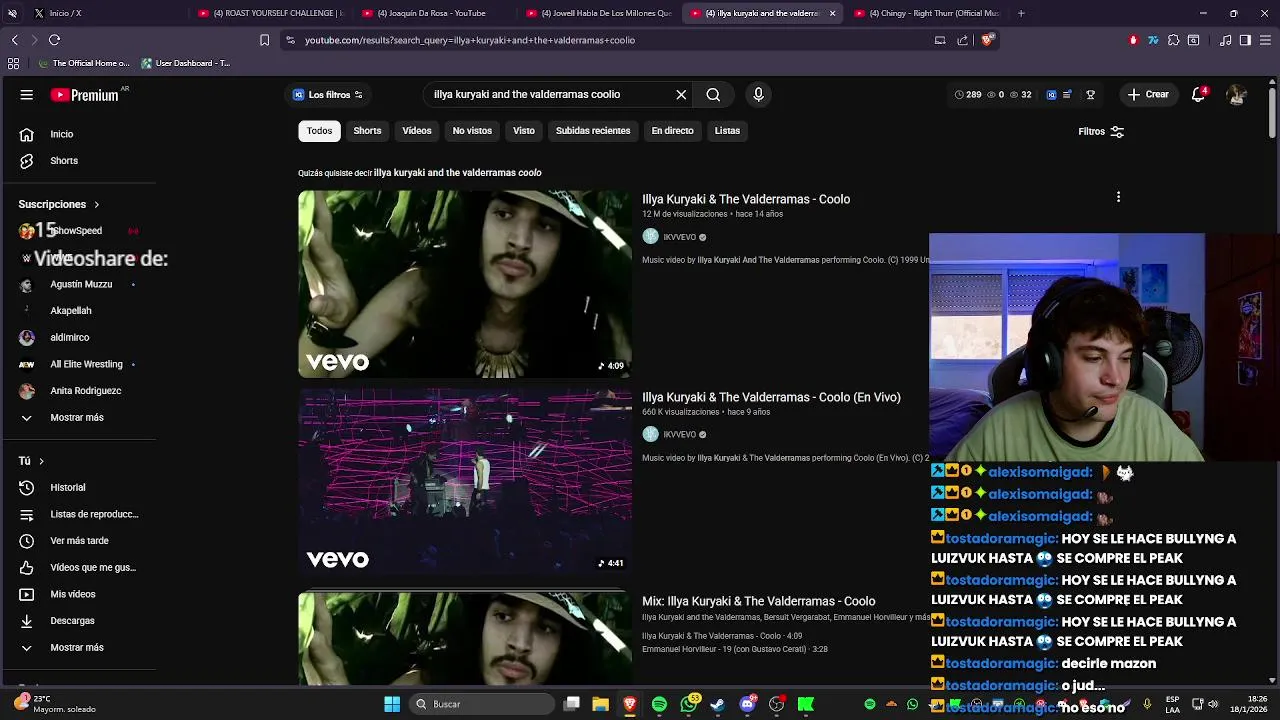
Task: Expand subscriptions with Mostrar más
Action: point(78,418)
